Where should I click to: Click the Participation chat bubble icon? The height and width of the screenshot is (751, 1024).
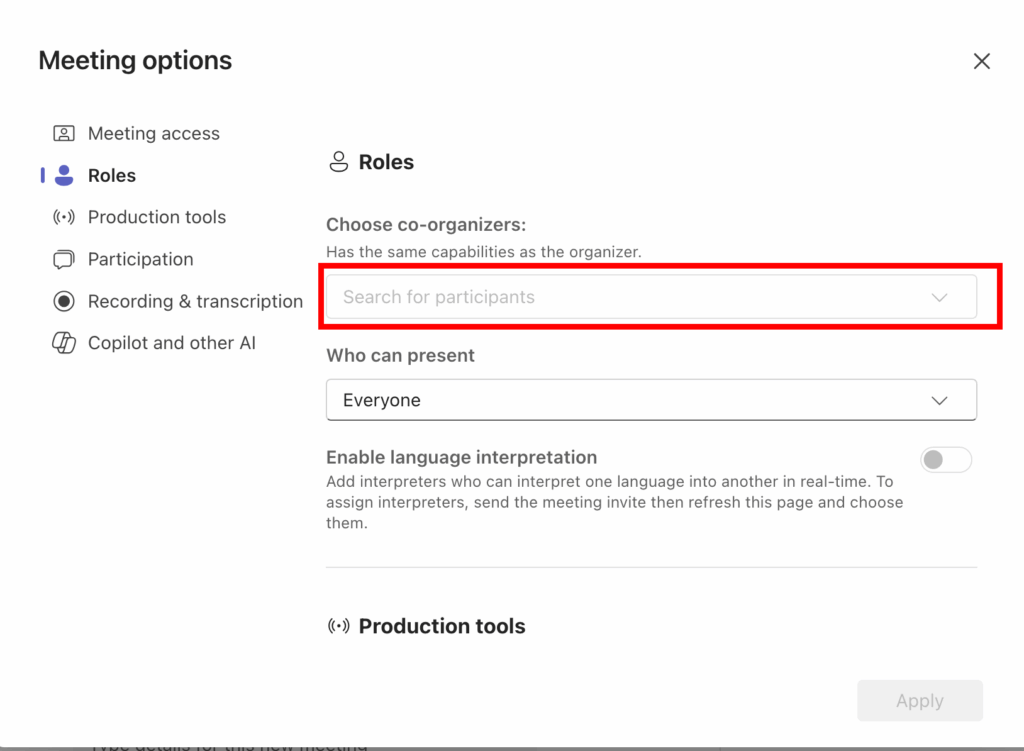64,259
